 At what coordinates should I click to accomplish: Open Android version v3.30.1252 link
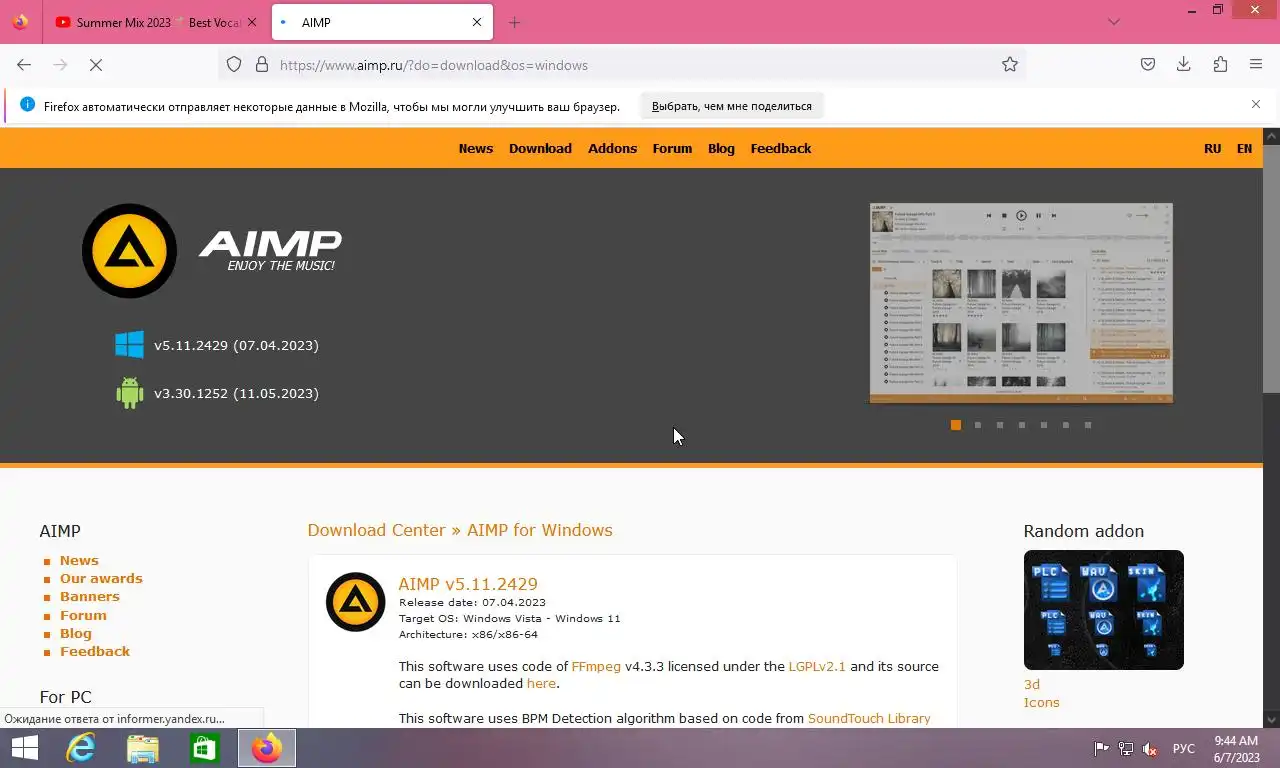236,393
